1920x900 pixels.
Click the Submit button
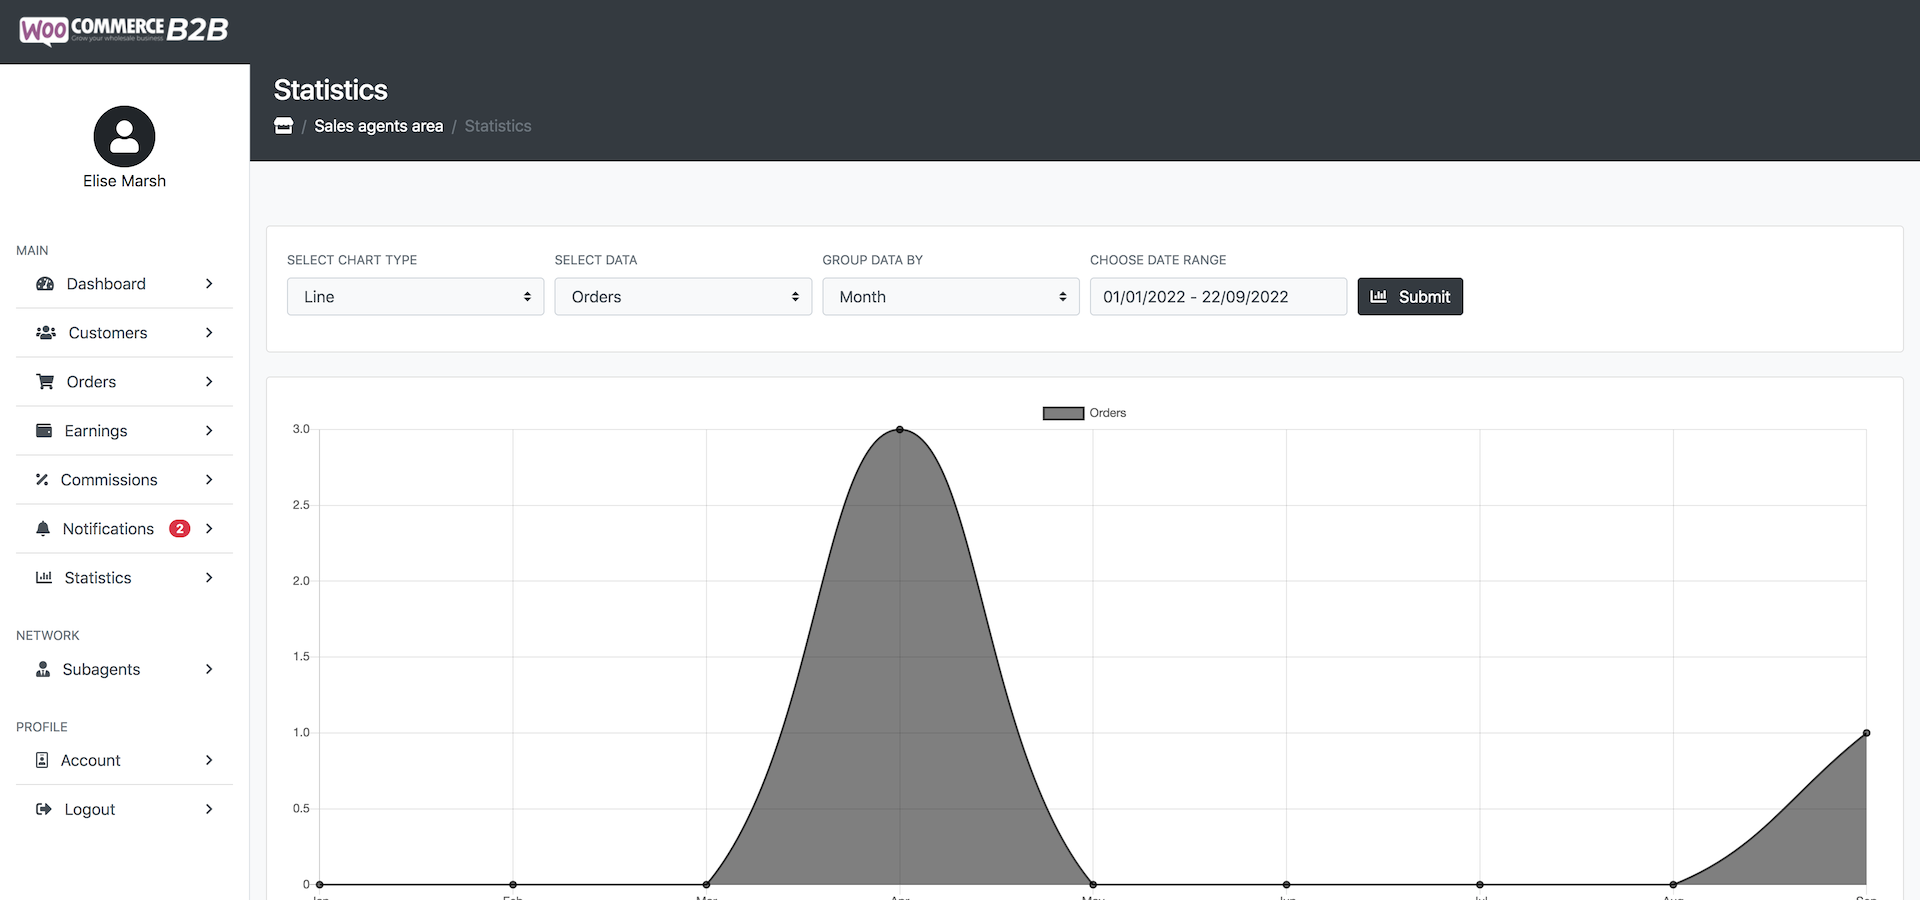pos(1410,297)
